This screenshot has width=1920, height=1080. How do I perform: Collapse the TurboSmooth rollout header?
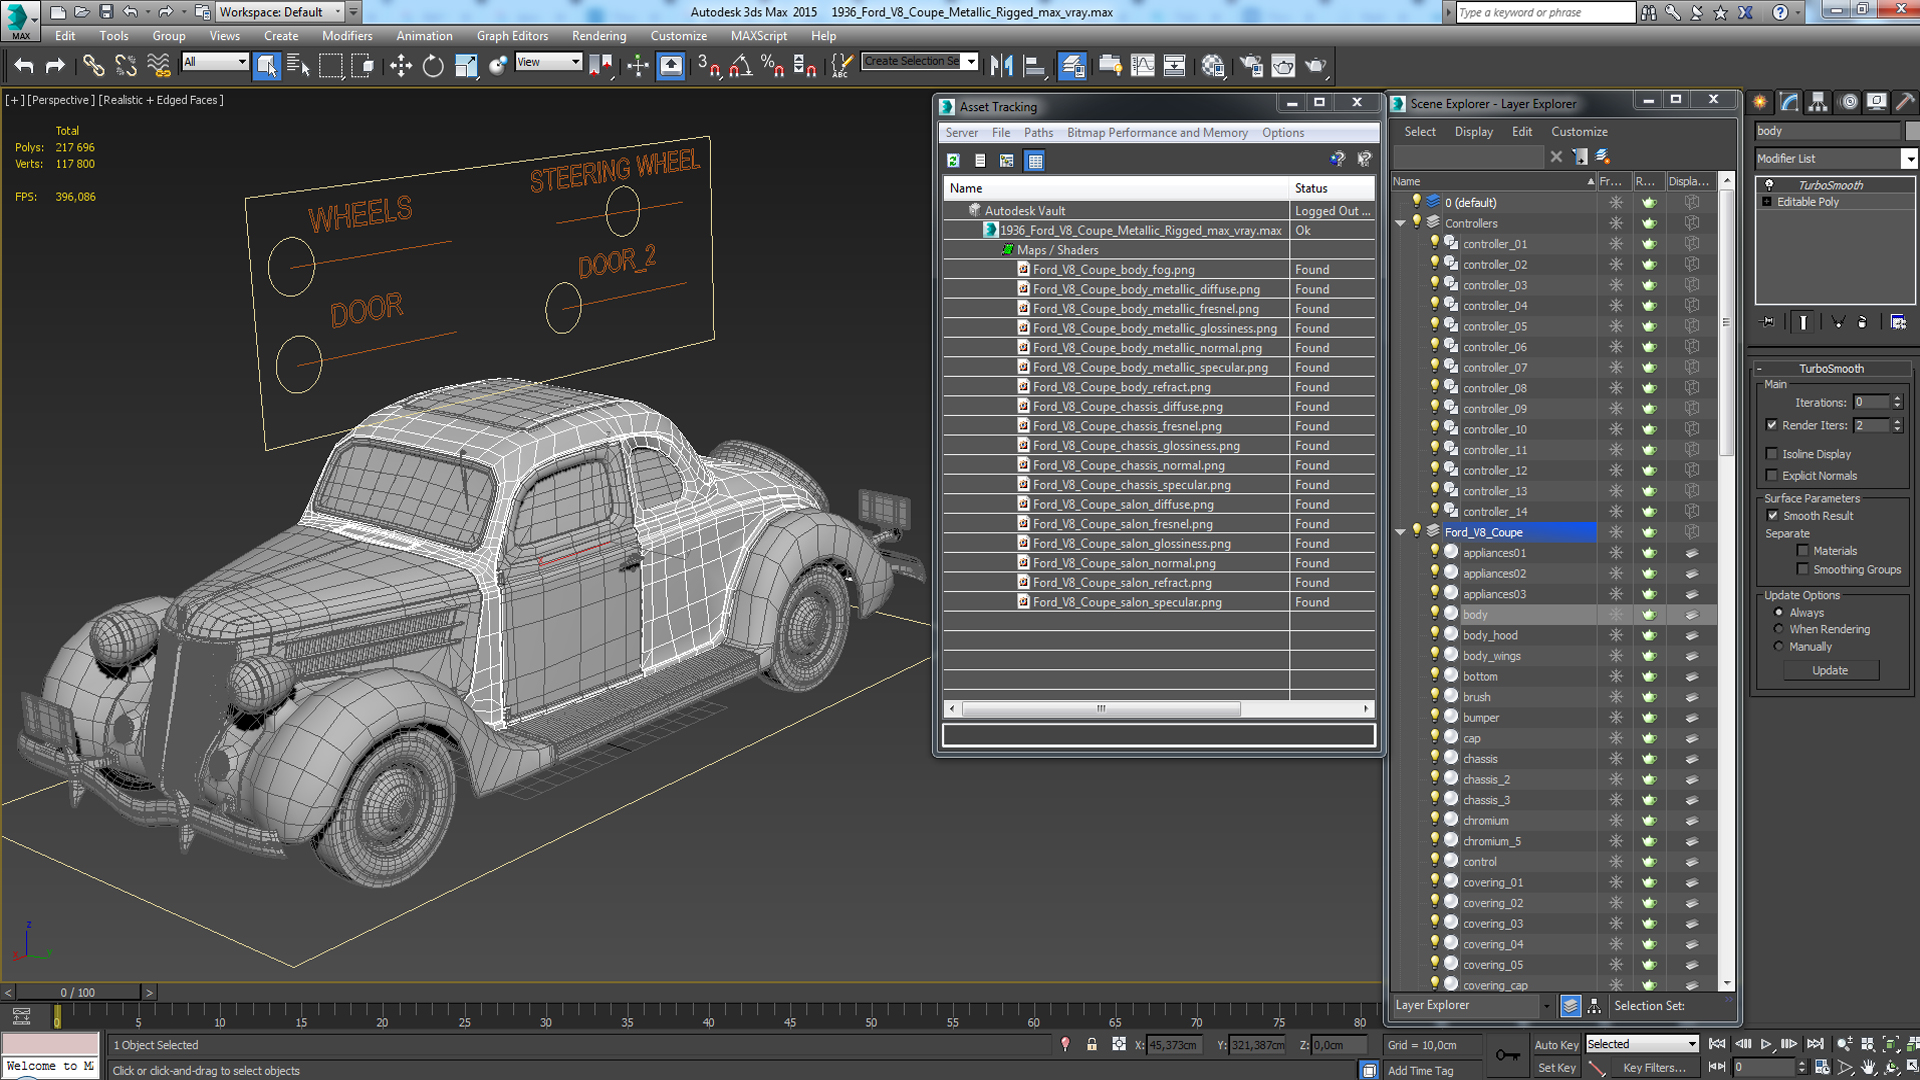click(x=1831, y=368)
